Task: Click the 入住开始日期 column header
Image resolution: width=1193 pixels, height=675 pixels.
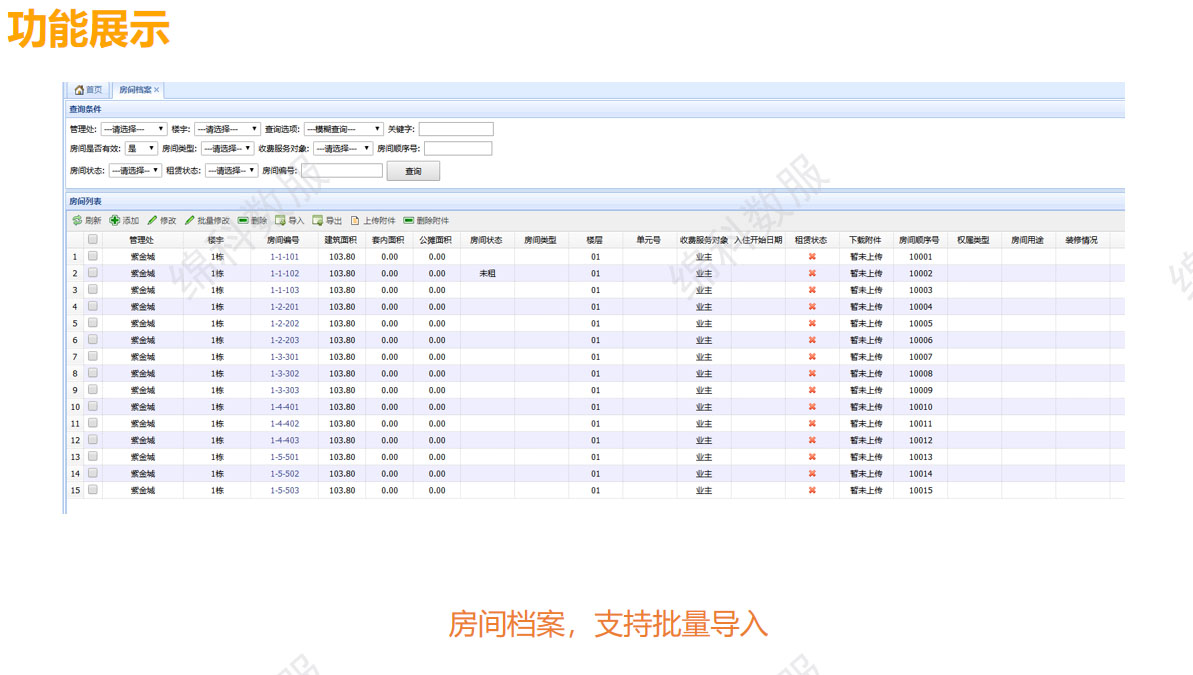Action: 758,240
